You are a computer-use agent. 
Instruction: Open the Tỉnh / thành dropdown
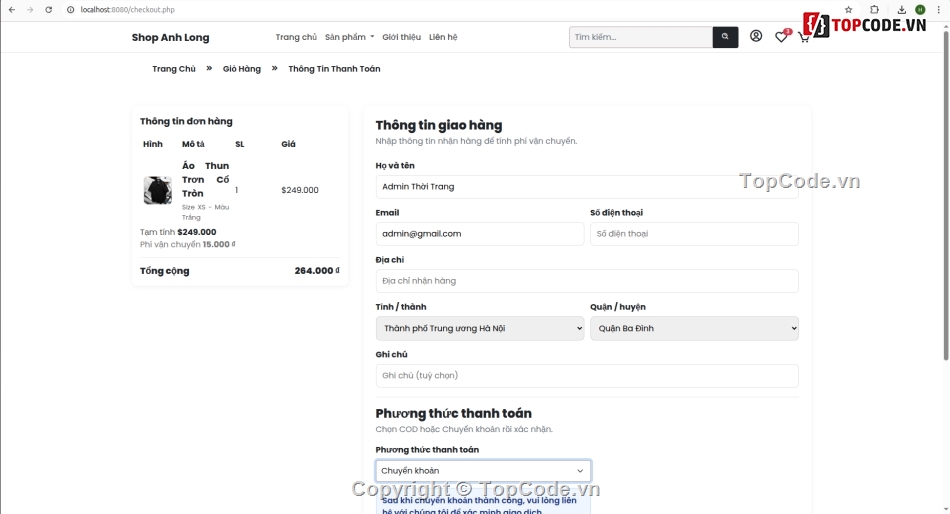pyautogui.click(x=480, y=329)
